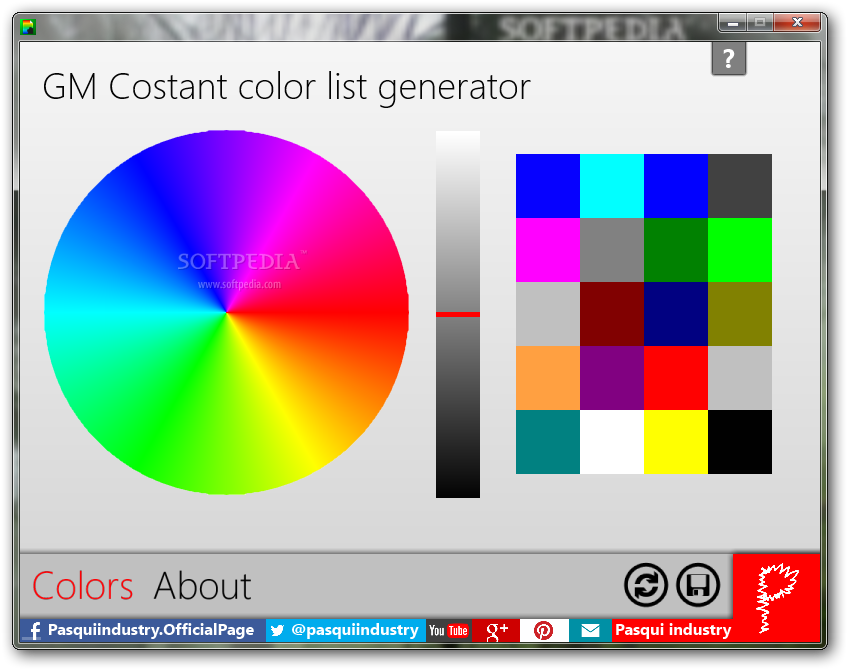Switch to the About tab
Viewport: 848px width, 670px height.
click(x=203, y=586)
